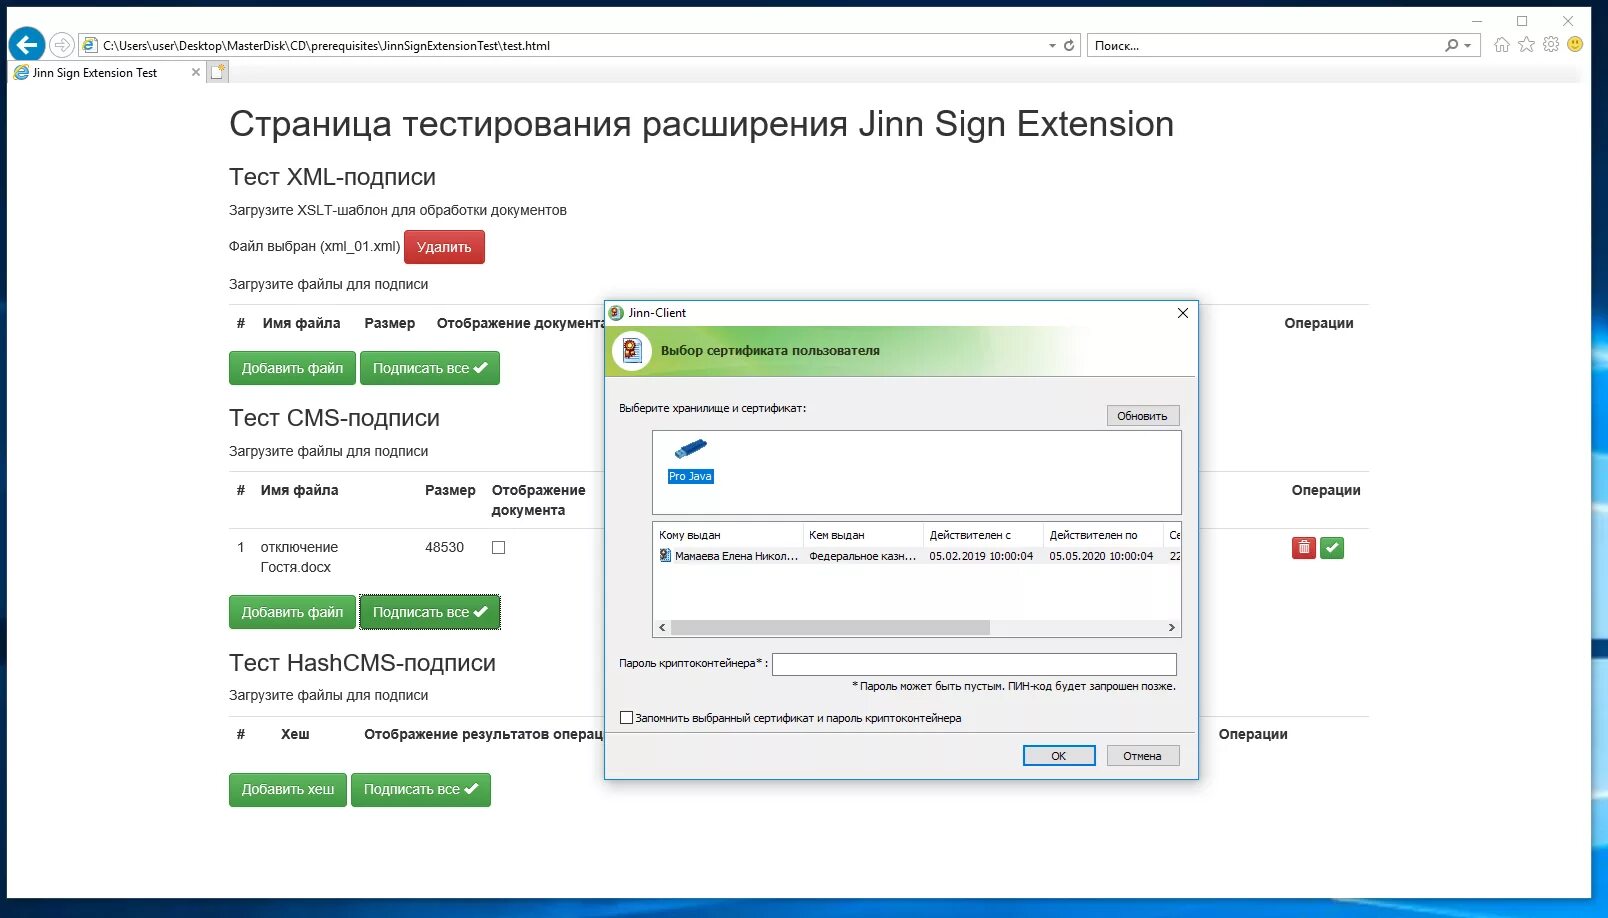This screenshot has width=1608, height=918.
Task: Open Favorites star icon
Action: (x=1526, y=45)
